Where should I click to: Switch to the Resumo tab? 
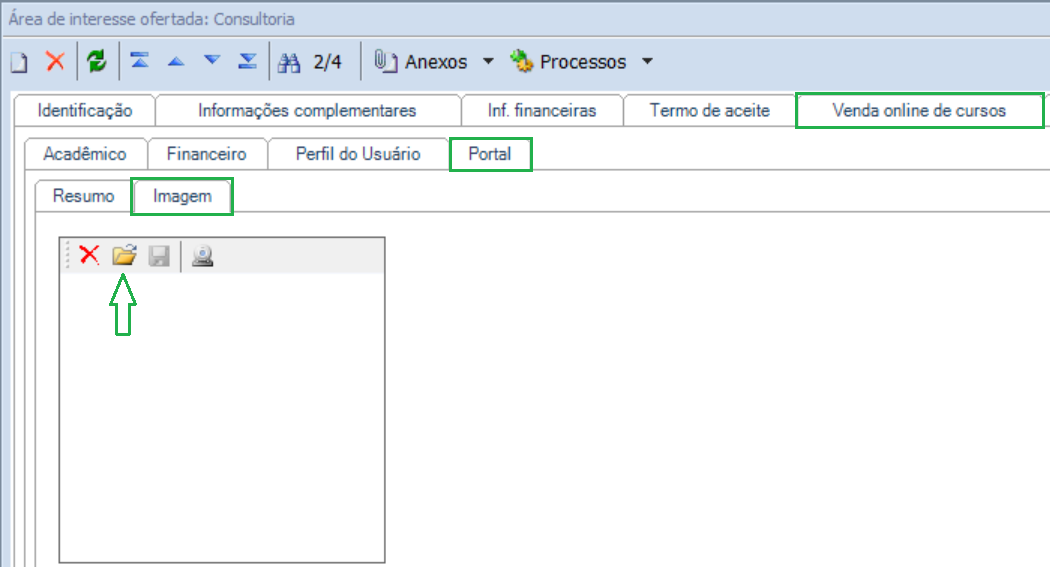[84, 196]
